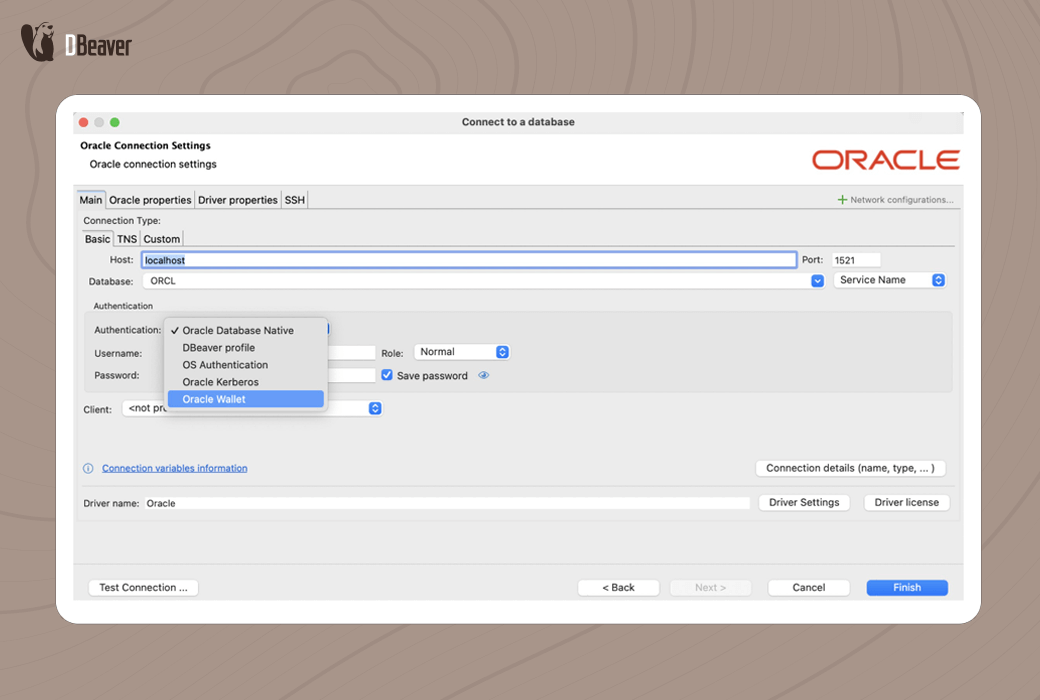Click the DBeaver beaver logo
Viewport: 1040px width, 700px height.
(37, 44)
